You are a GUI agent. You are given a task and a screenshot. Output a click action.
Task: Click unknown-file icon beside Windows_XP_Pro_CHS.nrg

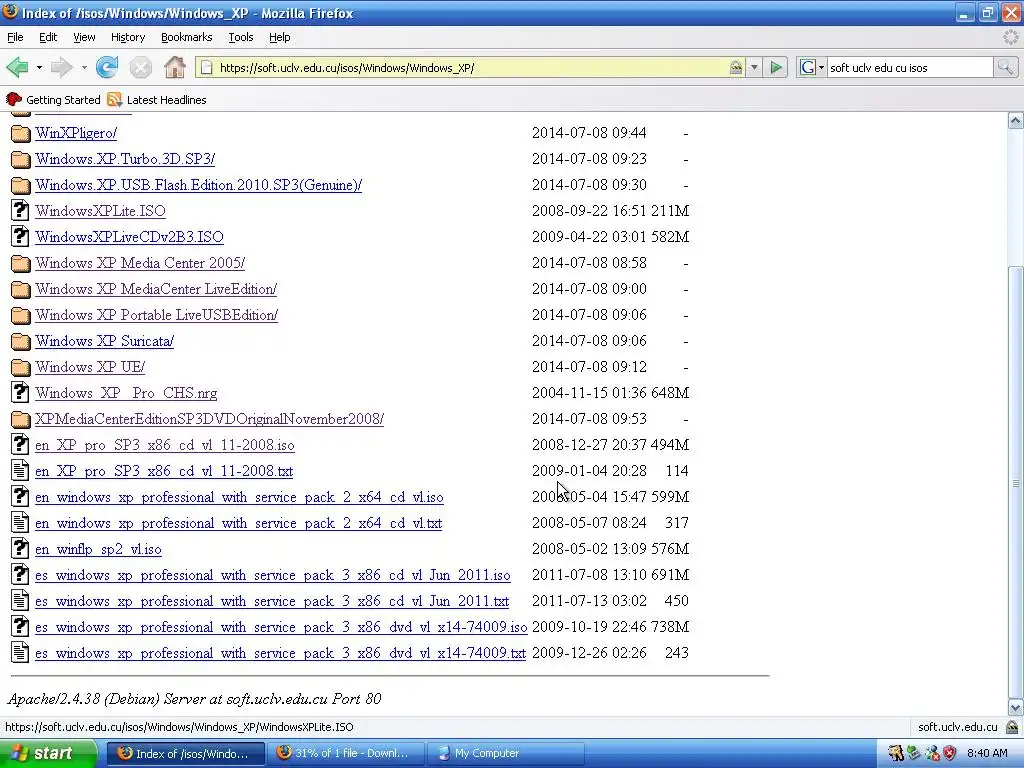20,392
